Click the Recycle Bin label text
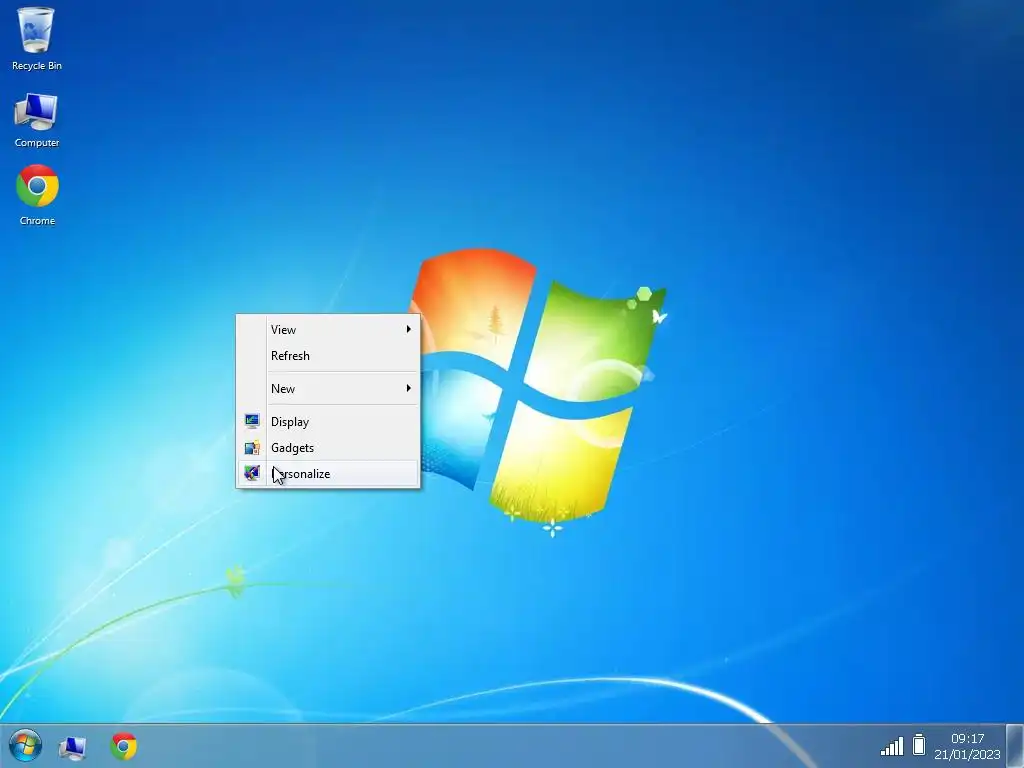 click(x=37, y=66)
